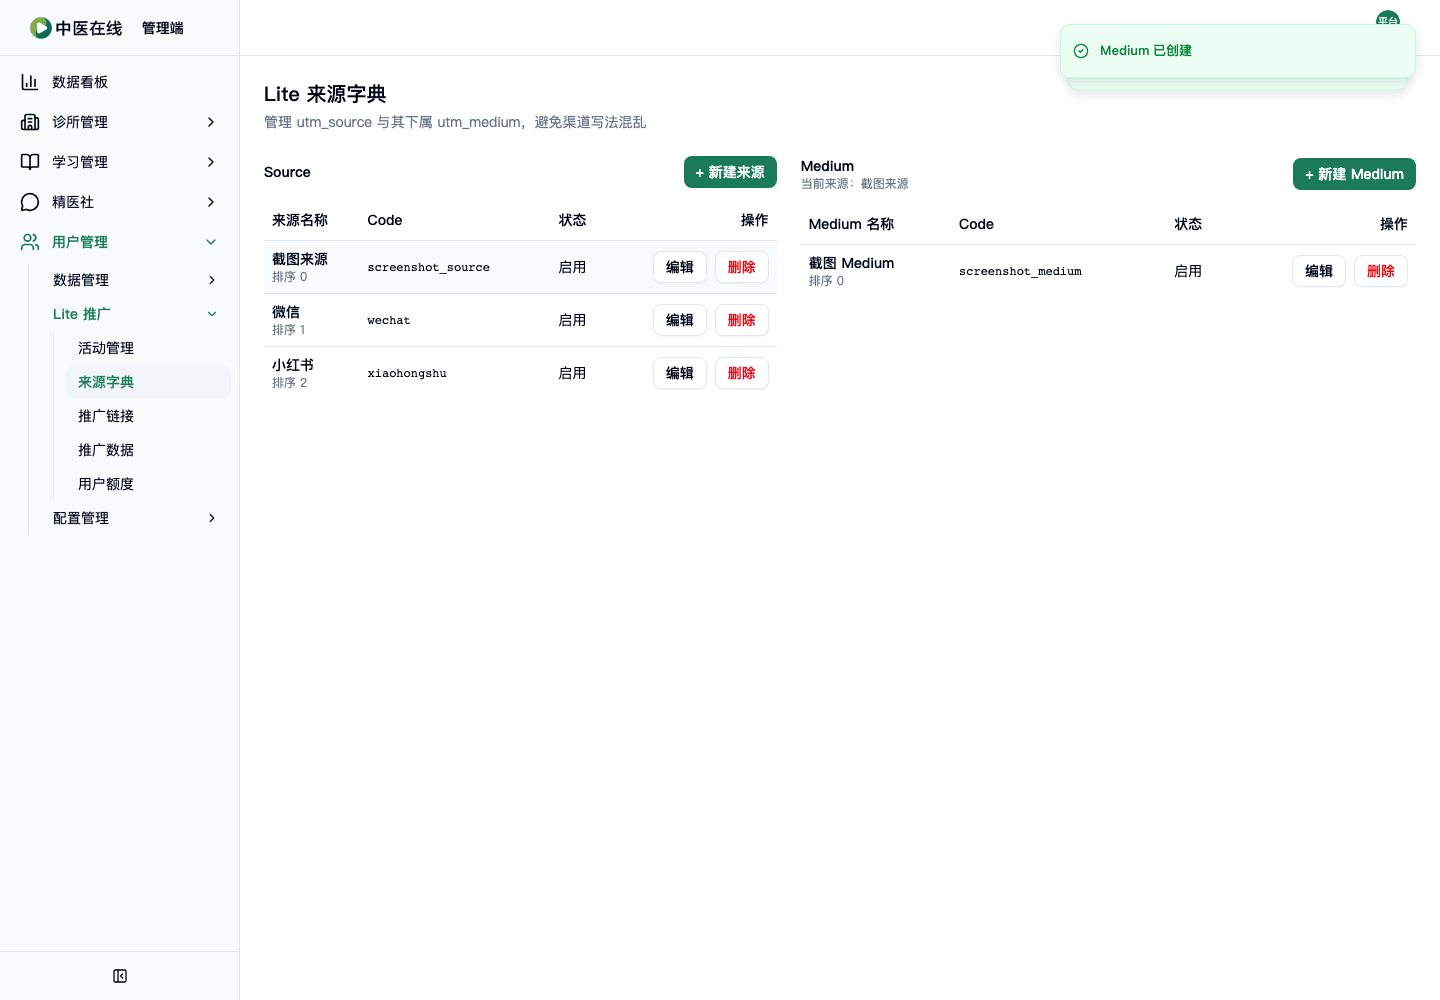
Task: Expand the 配置管理 chevron
Action: (x=212, y=518)
